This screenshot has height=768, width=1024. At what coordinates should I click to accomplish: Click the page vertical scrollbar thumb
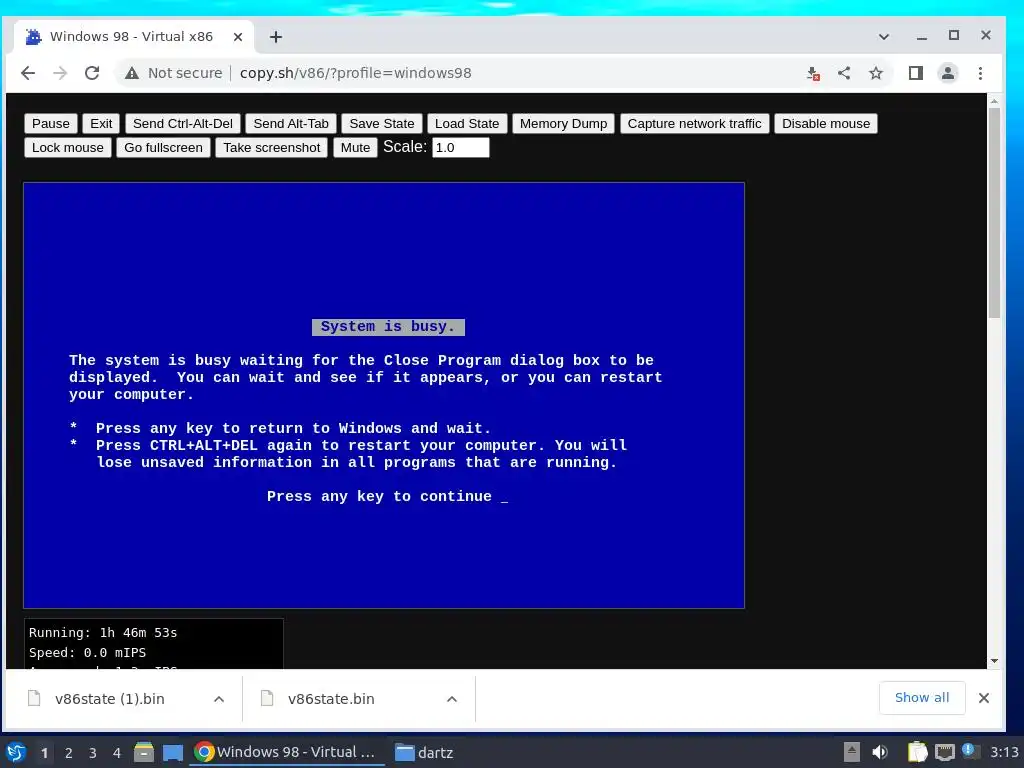(994, 212)
